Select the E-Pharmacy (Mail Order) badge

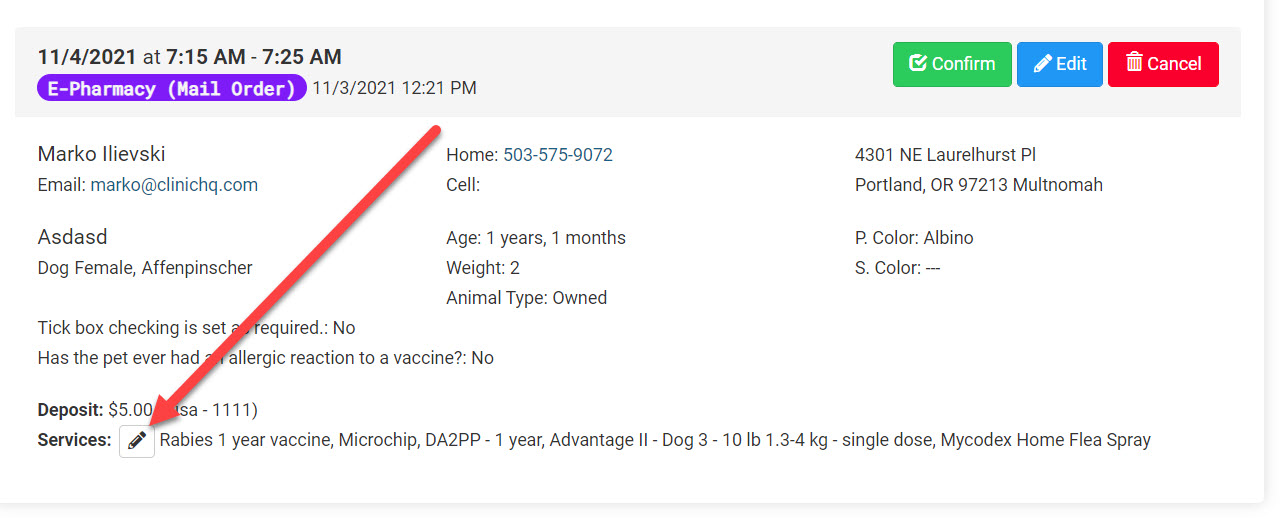172,88
